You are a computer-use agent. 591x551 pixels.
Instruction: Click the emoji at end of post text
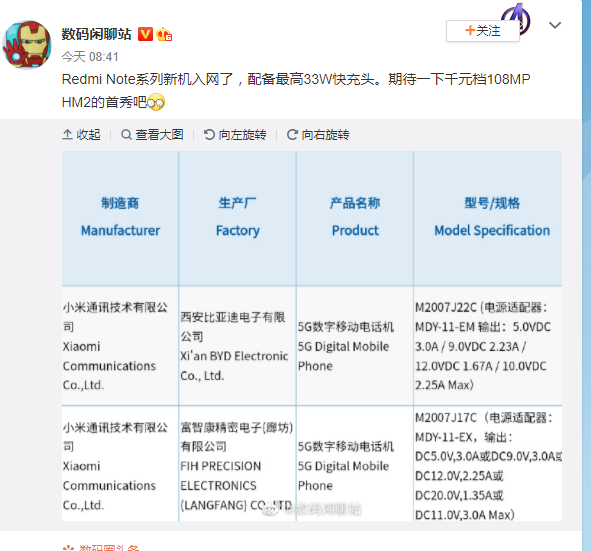point(156,102)
